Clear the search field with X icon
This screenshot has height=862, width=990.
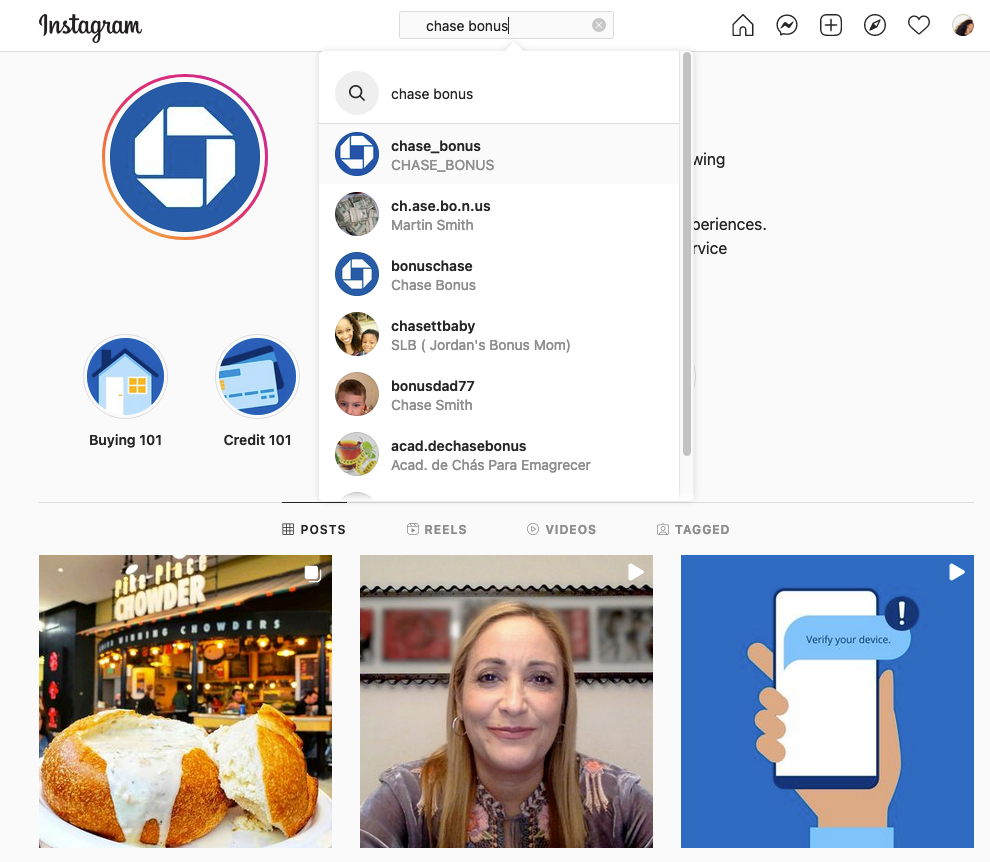(599, 25)
